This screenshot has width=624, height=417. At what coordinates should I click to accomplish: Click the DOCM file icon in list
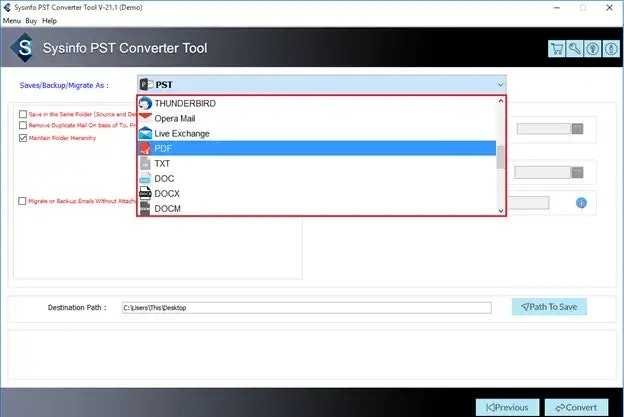point(145,208)
